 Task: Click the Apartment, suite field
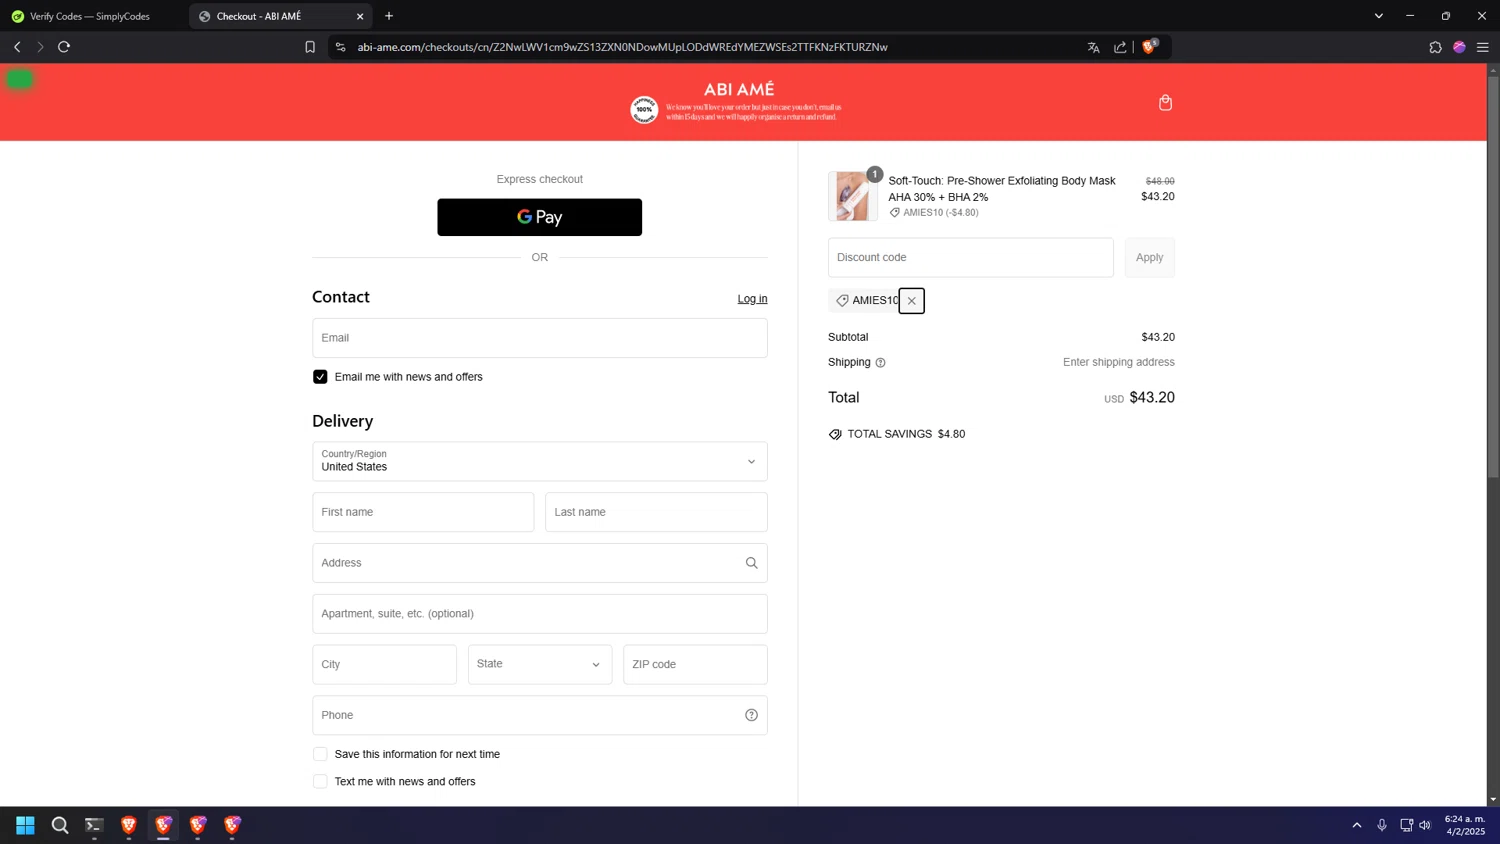click(540, 614)
